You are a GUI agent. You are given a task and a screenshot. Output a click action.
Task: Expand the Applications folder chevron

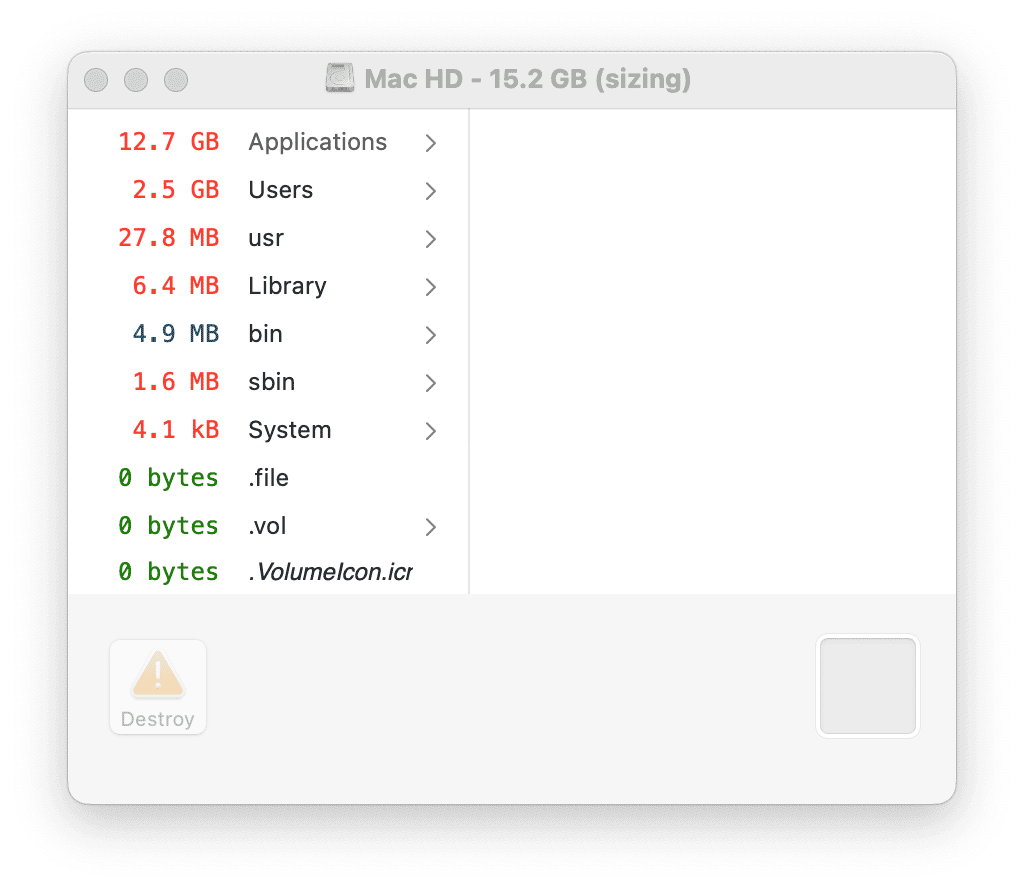430,143
